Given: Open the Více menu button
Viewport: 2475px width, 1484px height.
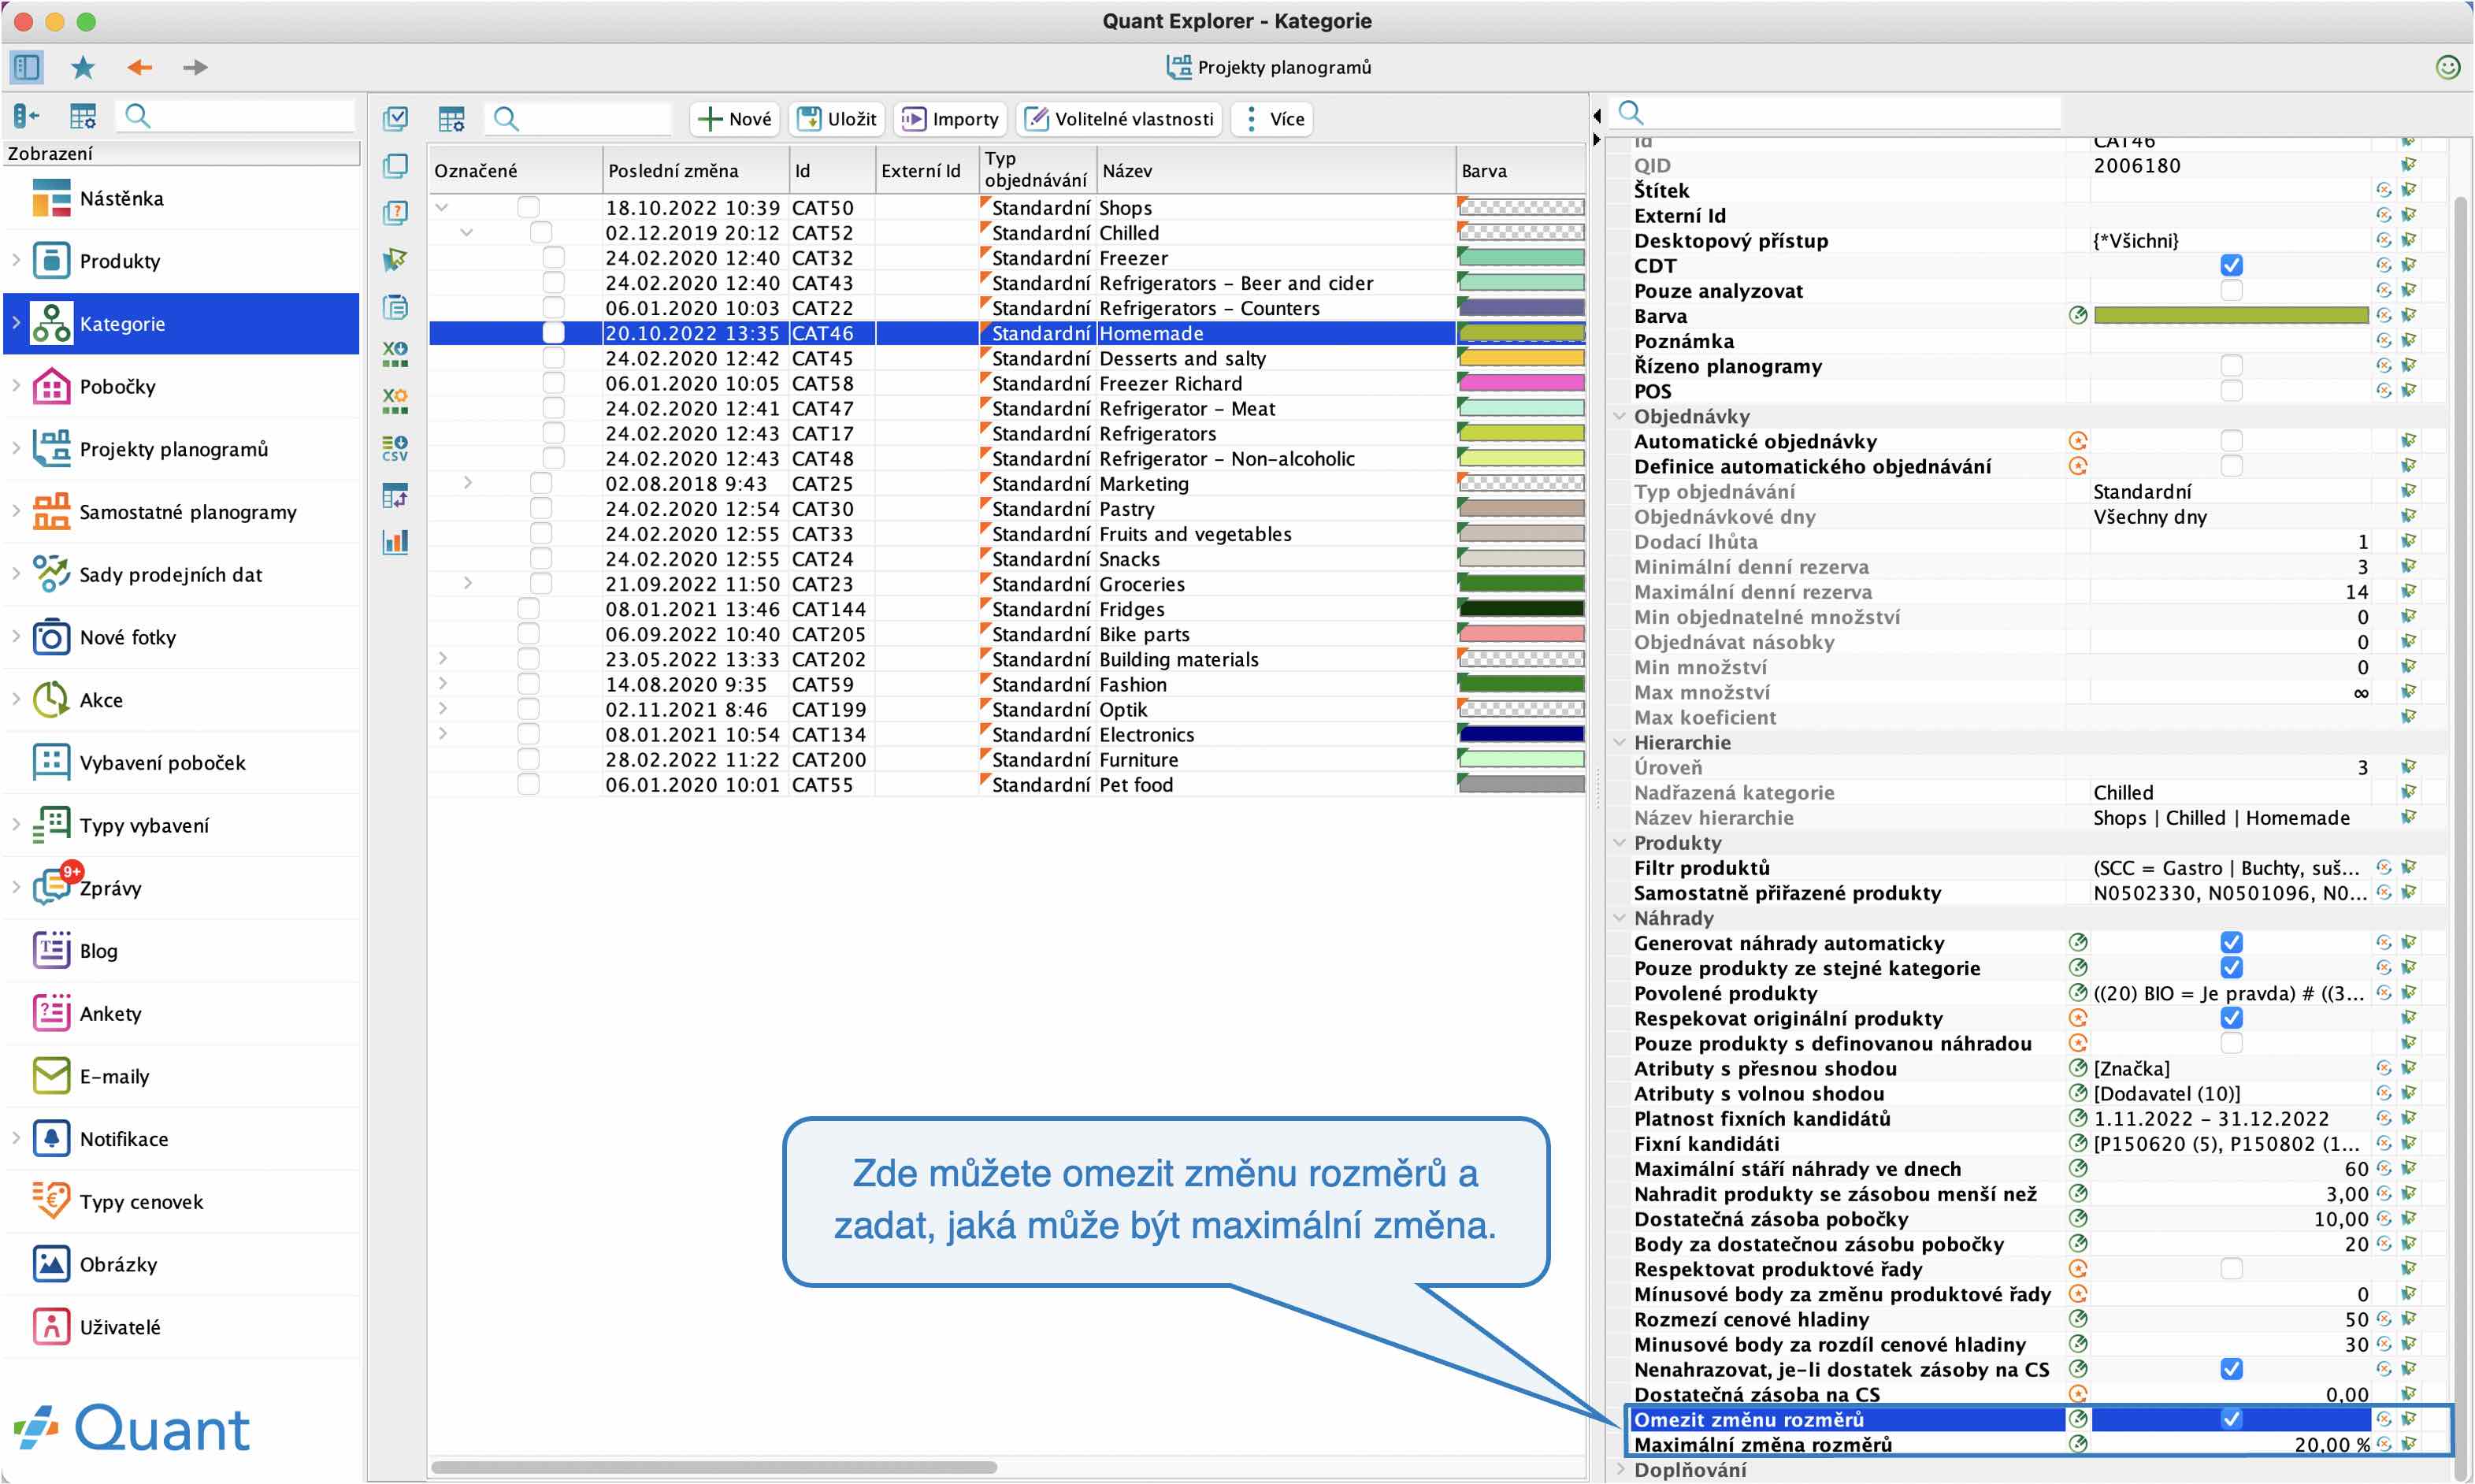Looking at the screenshot, I should pos(1273,119).
